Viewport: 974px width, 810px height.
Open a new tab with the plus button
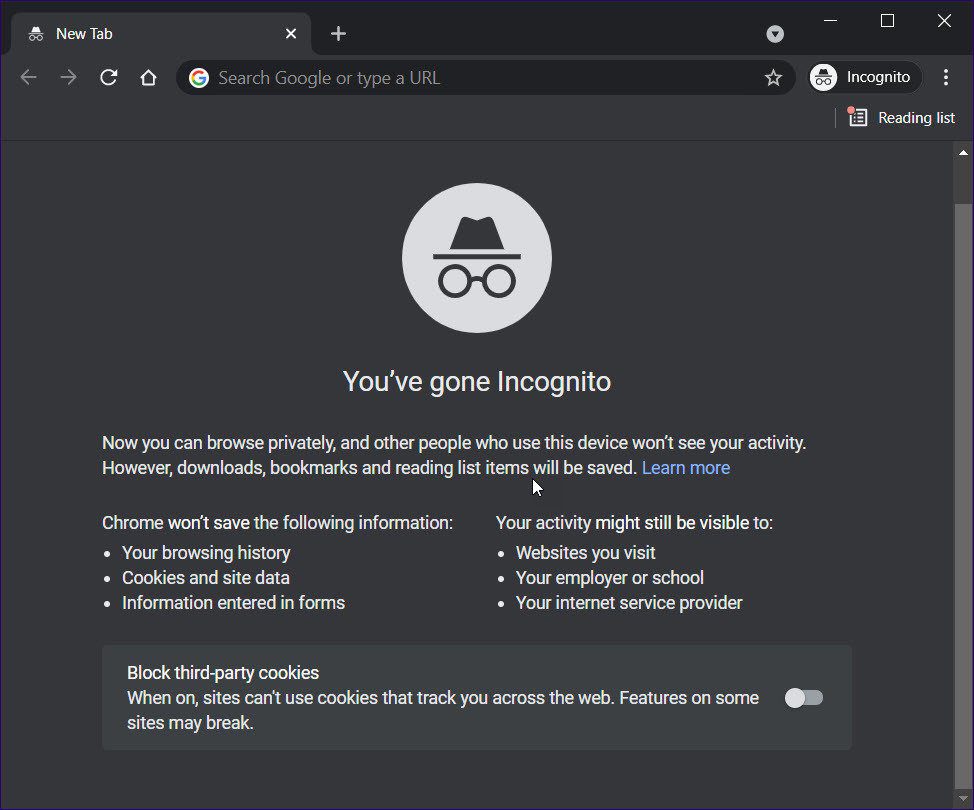338,33
